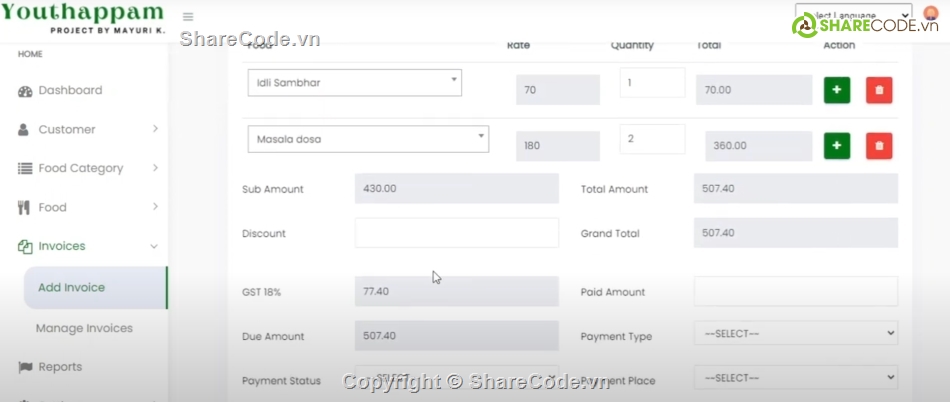Add a row after Idli Sambhar
The height and width of the screenshot is (402, 950).
837,90
